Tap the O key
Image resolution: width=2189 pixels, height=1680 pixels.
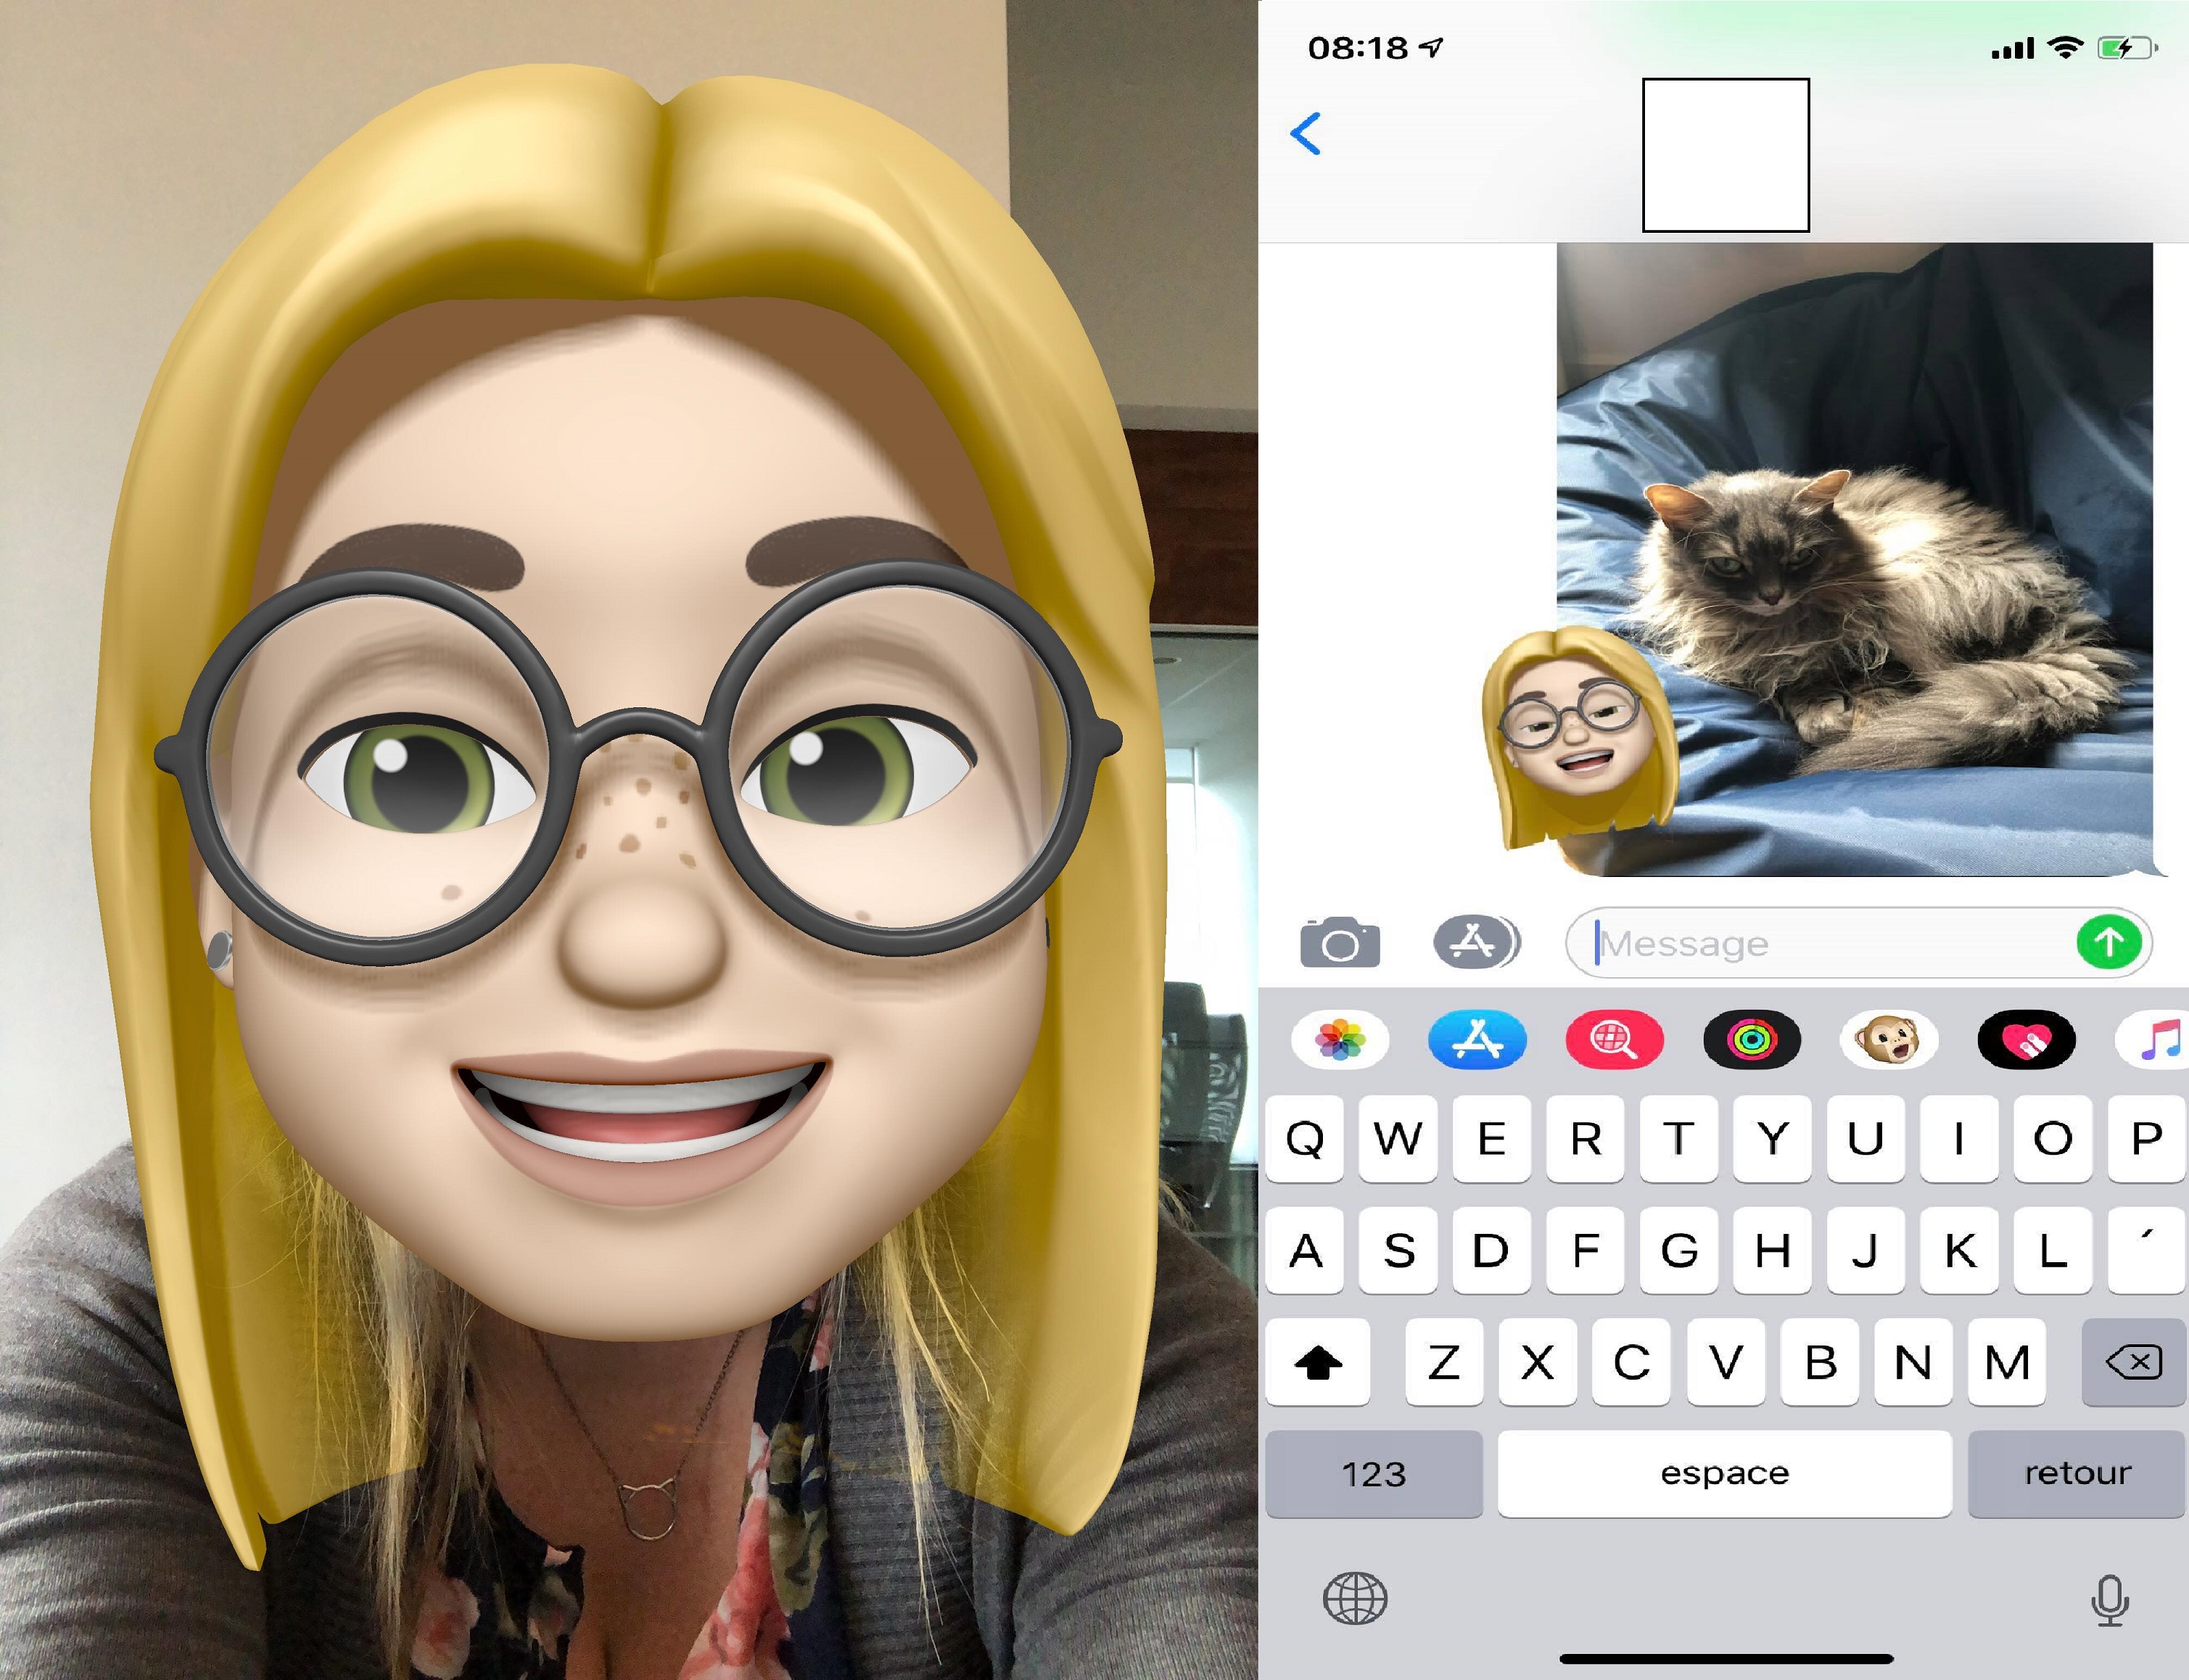[2053, 1138]
